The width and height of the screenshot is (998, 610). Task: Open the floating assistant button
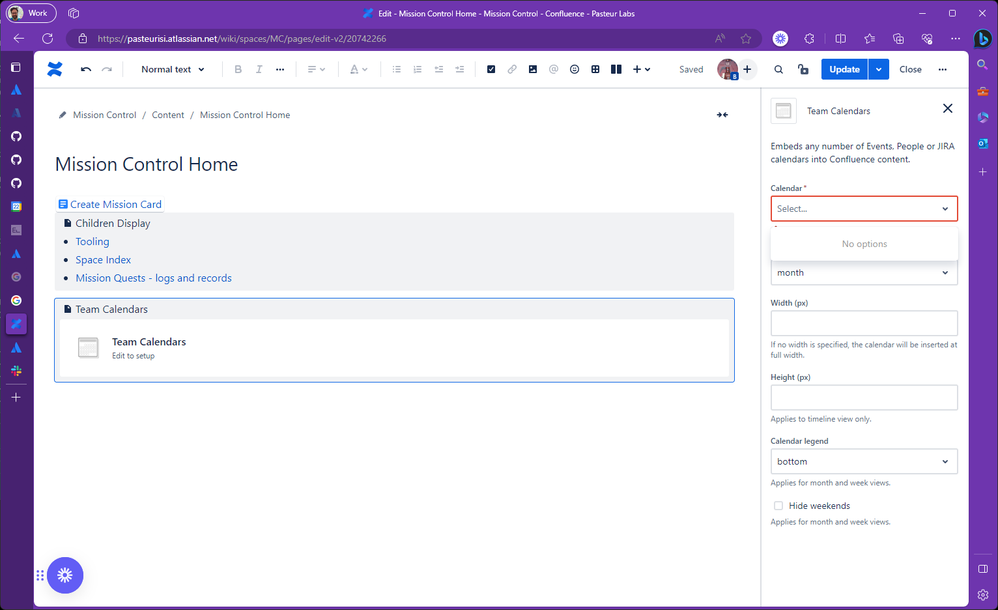64,575
